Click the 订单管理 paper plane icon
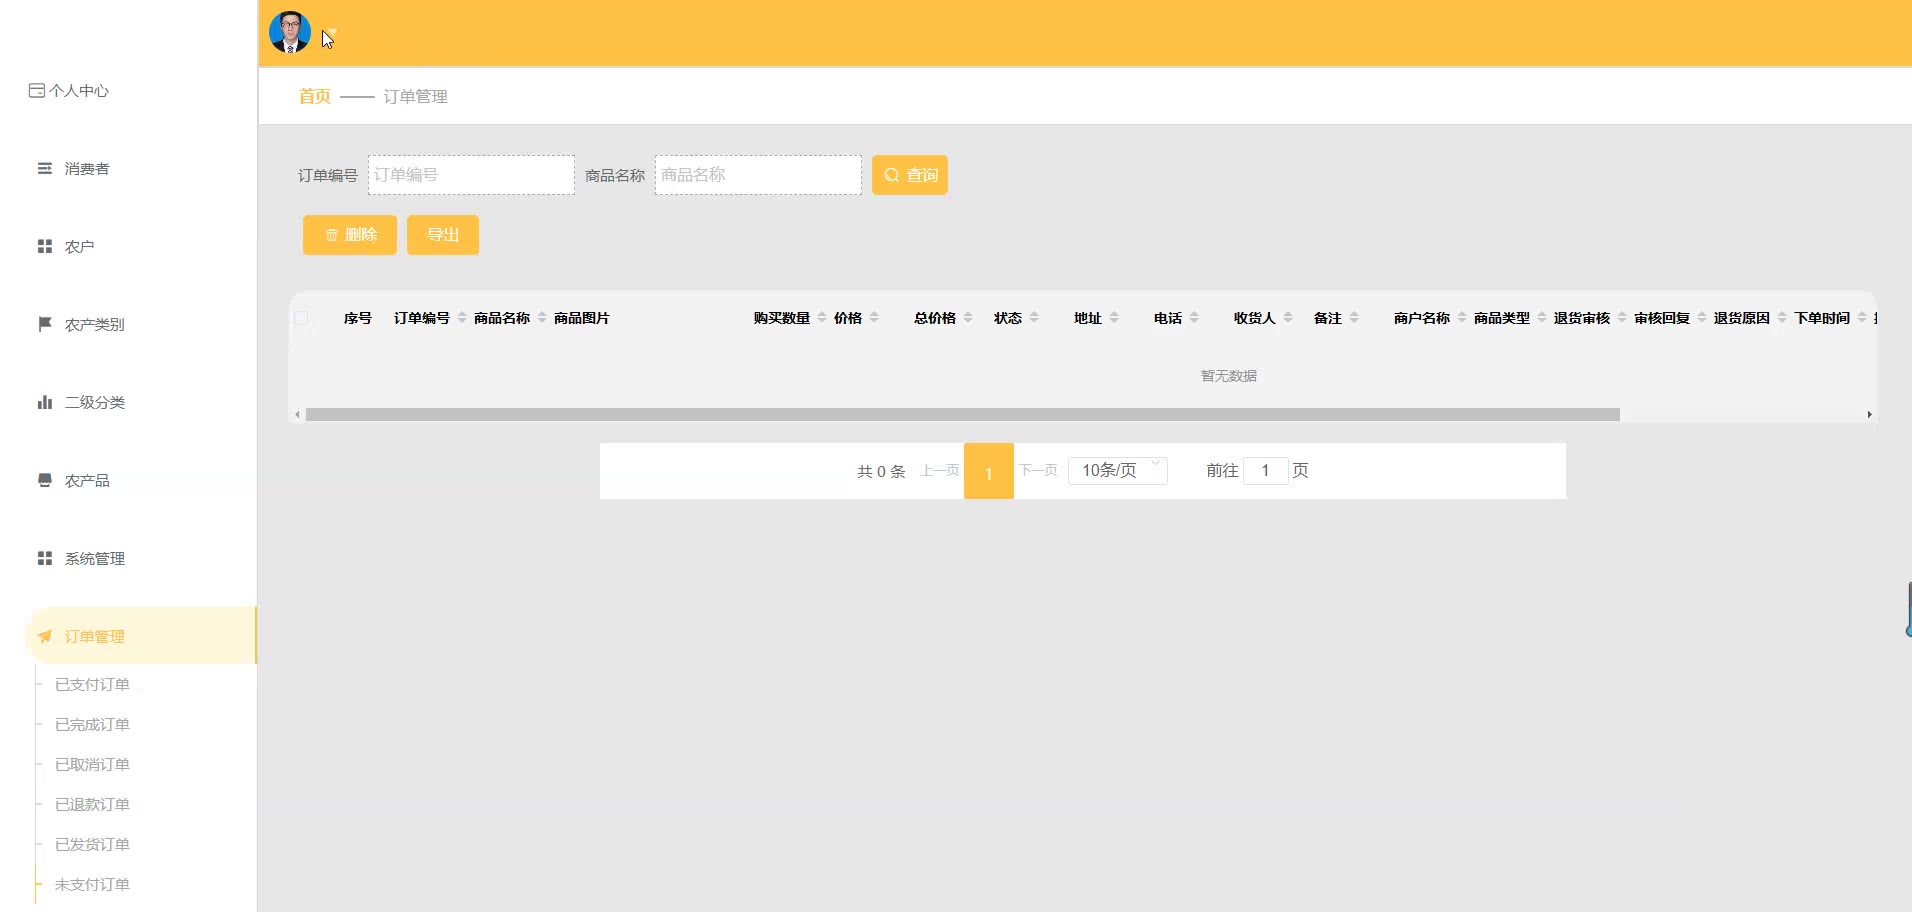The width and height of the screenshot is (1912, 912). [45, 637]
